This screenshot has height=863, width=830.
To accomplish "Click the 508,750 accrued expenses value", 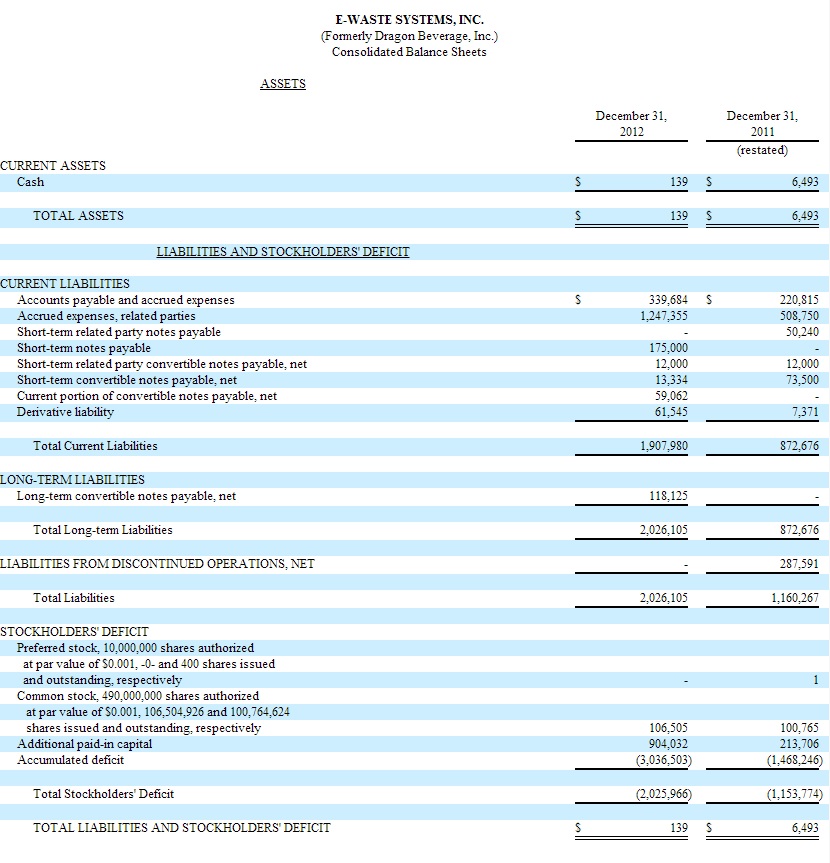I will 799,316.
